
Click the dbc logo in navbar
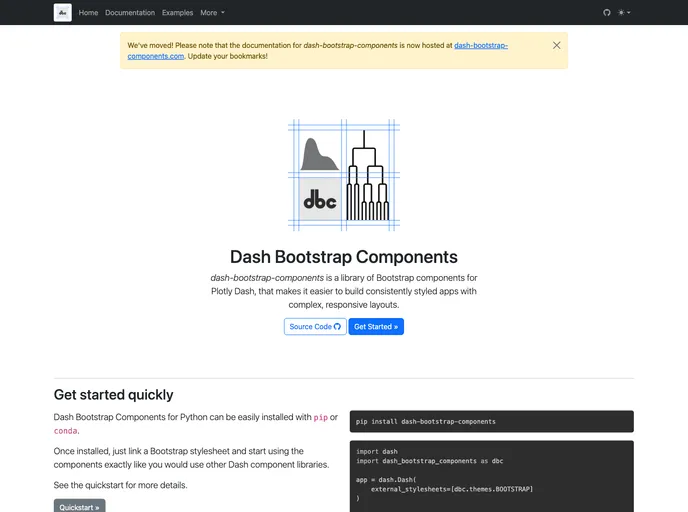click(63, 13)
